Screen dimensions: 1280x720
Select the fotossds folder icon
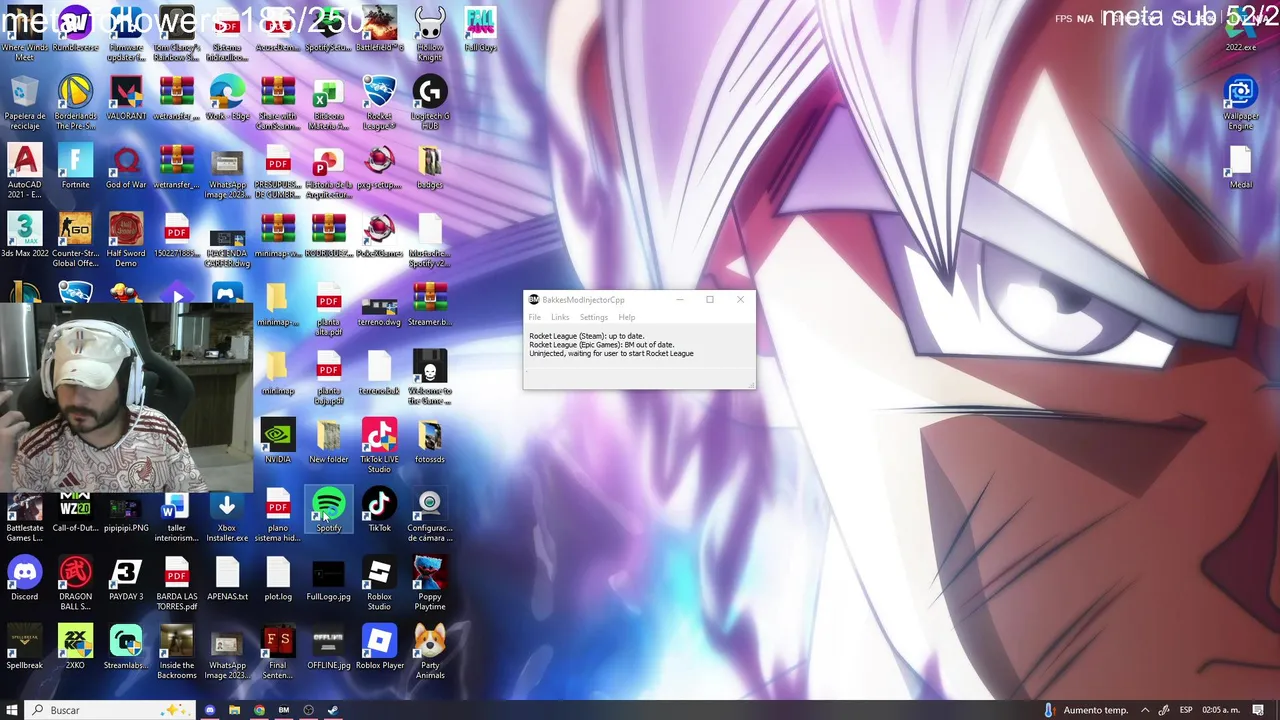tap(430, 441)
